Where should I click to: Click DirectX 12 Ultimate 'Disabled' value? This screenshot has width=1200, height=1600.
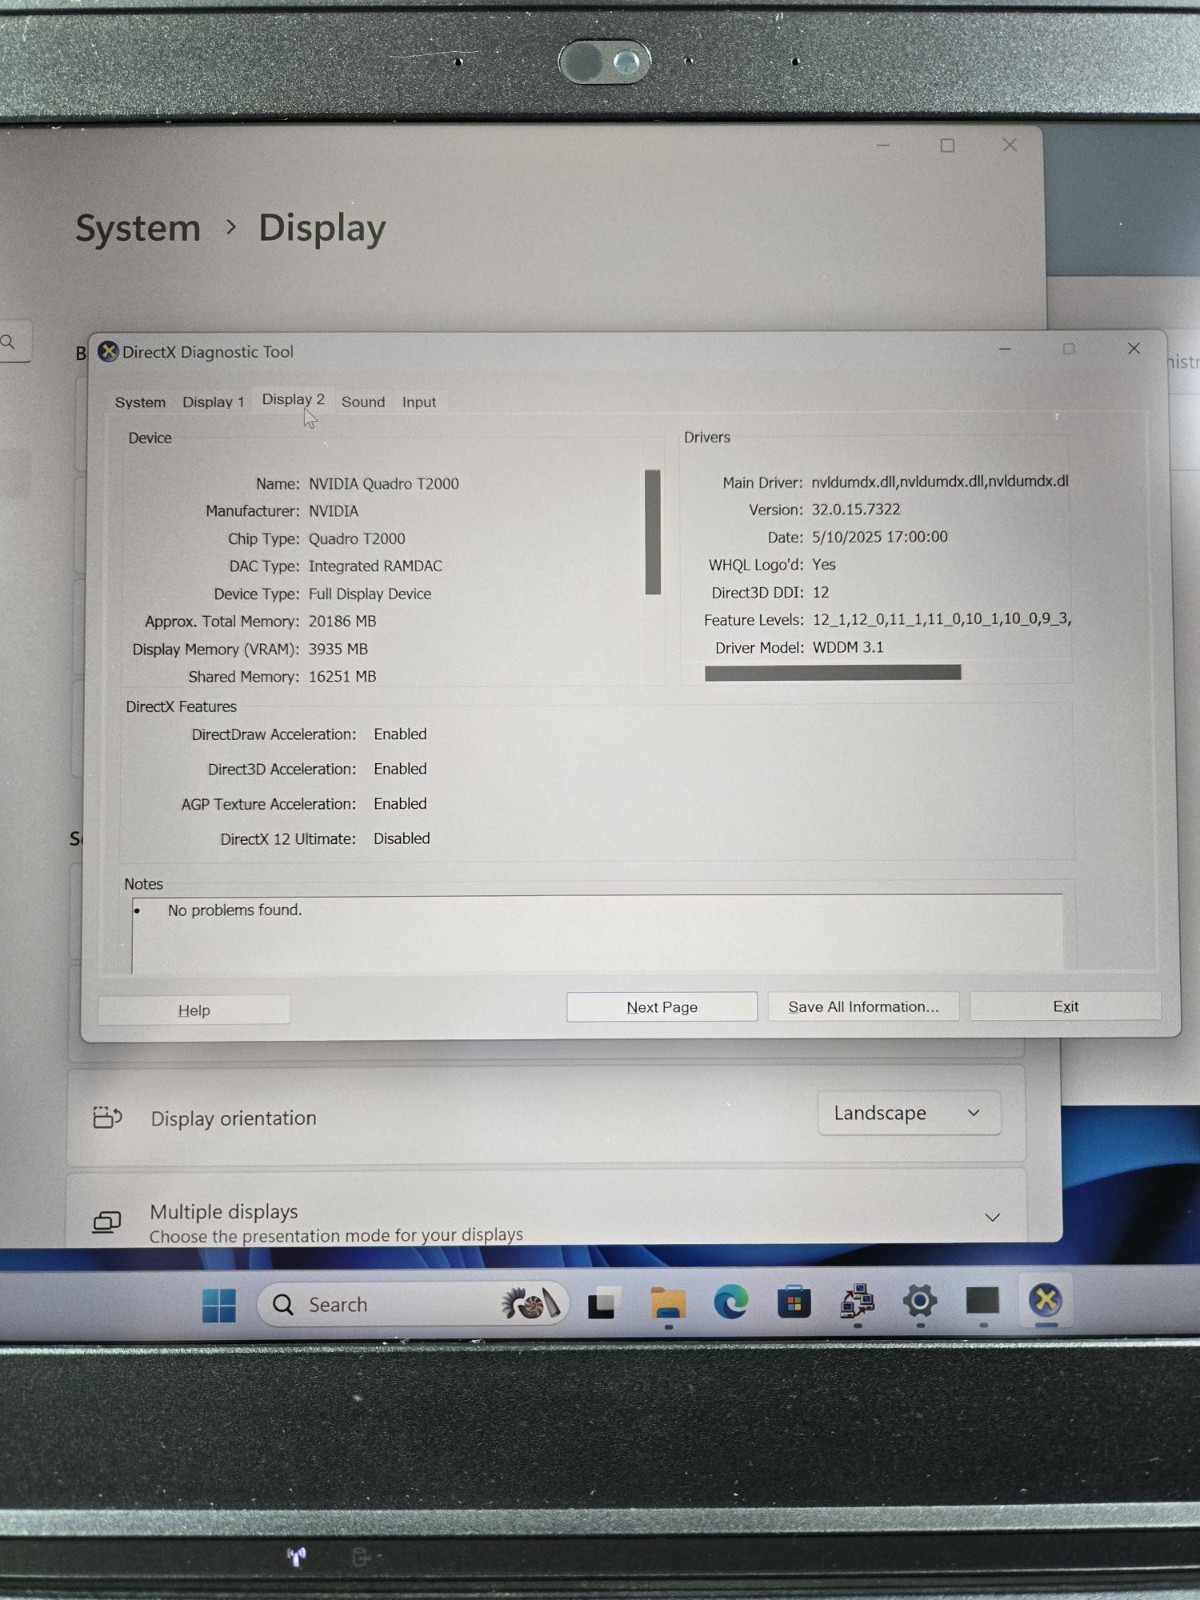click(402, 839)
